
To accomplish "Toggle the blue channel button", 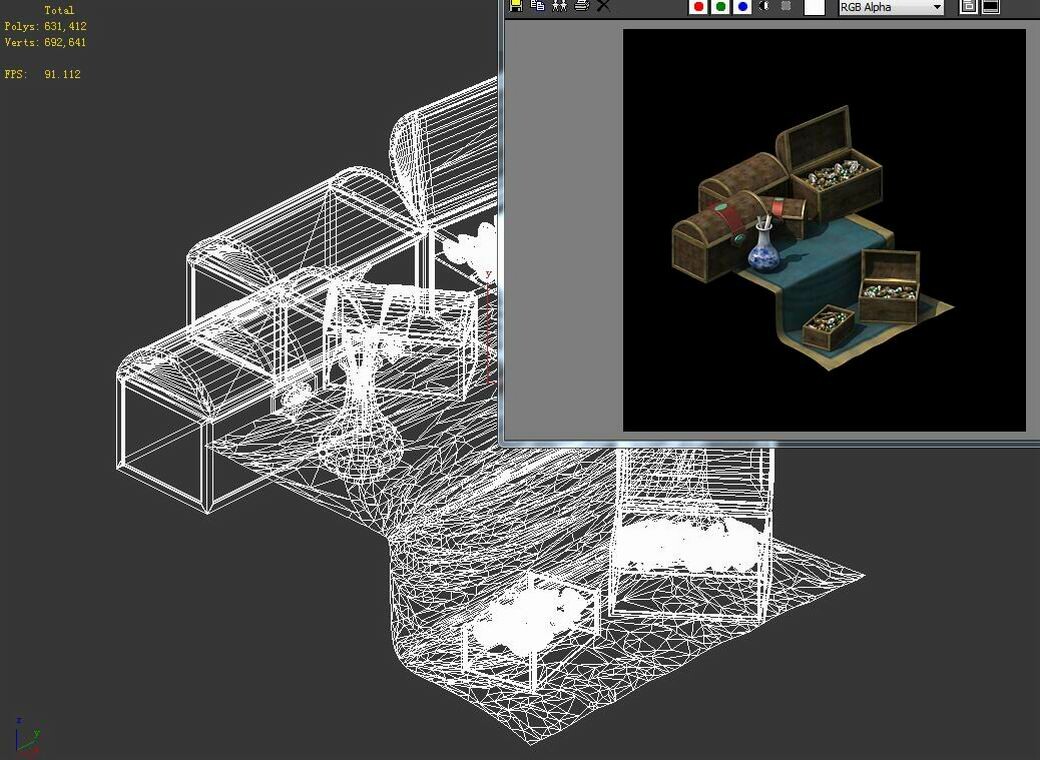I will click(x=743, y=7).
